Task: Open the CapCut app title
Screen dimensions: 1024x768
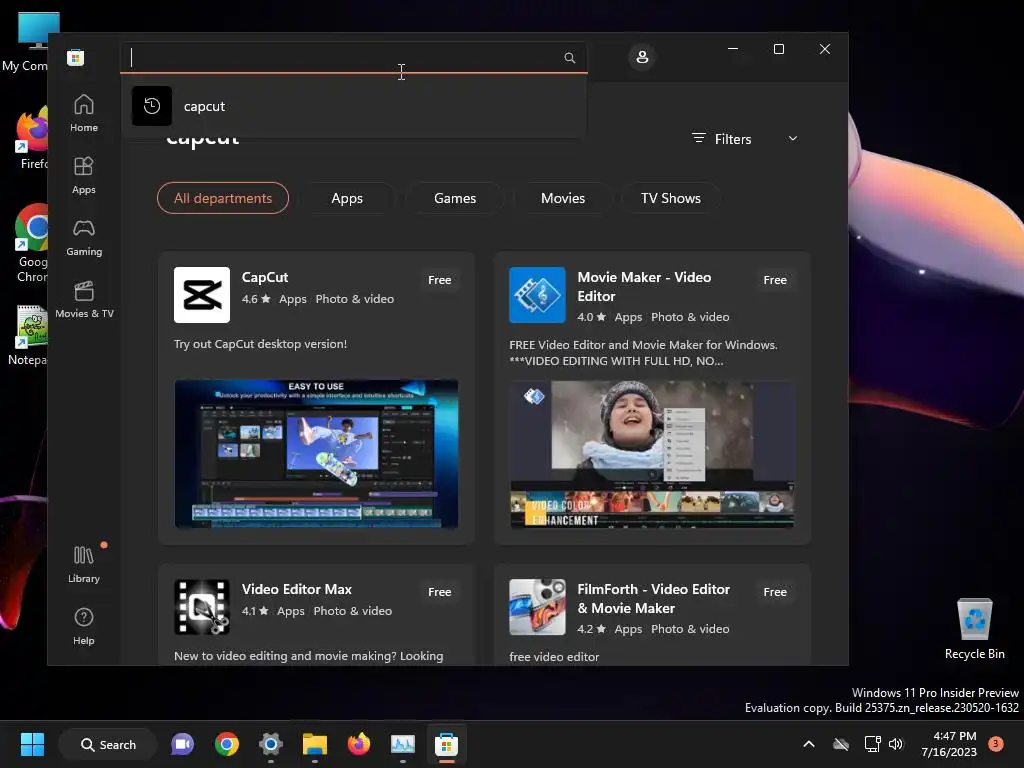Action: coord(264,277)
